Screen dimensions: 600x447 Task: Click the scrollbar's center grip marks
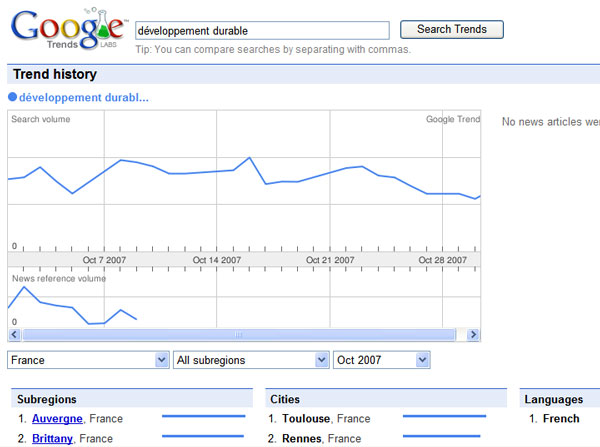pos(238,334)
